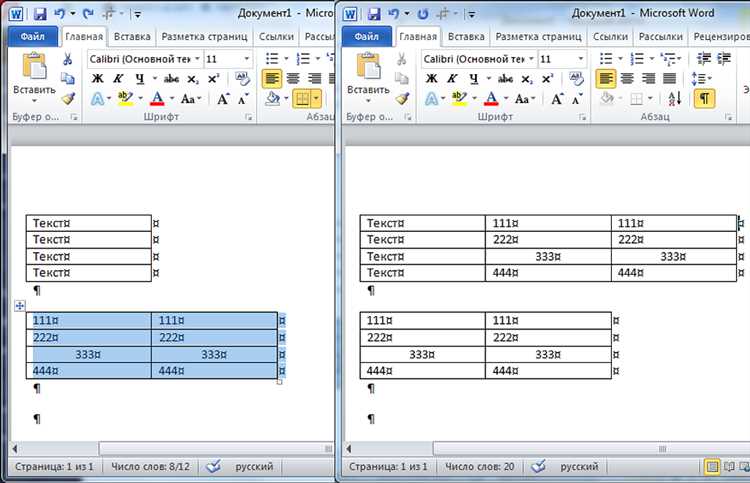Image resolution: width=750 pixels, height=483 pixels.
Task: Apply yellow highlight color in left window
Action: (x=125, y=99)
